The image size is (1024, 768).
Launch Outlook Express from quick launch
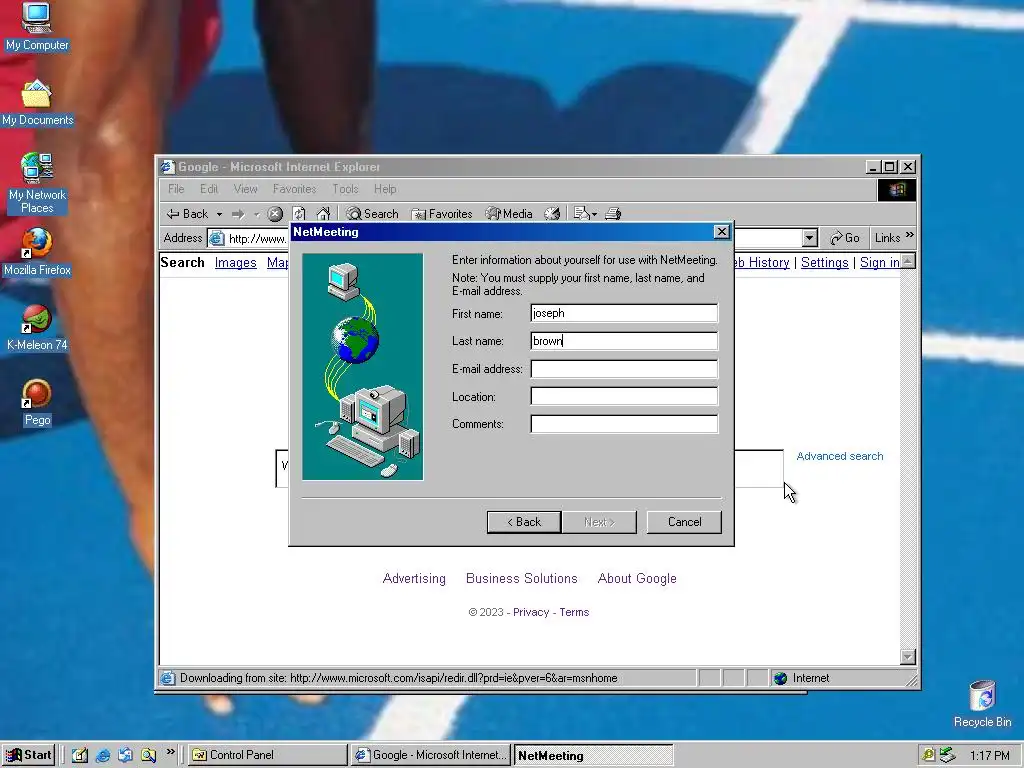coord(125,755)
